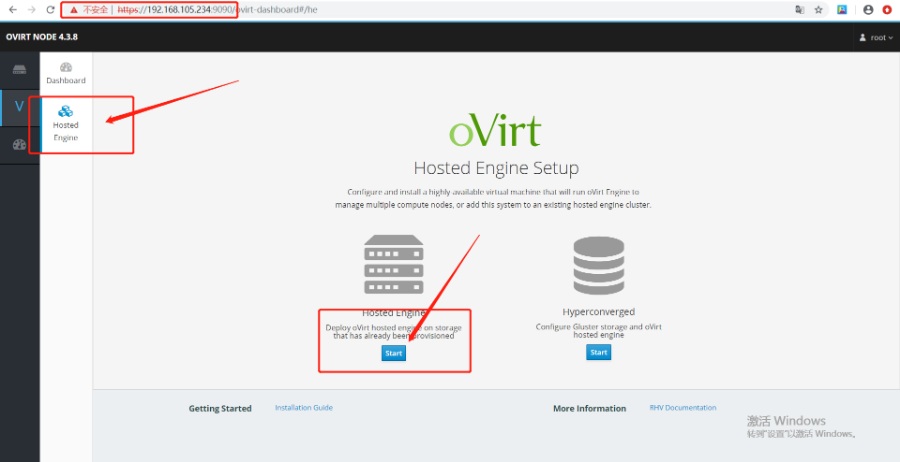This screenshot has height=462, width=900.
Task: Click the insecure connection warning icon
Action: coord(73,10)
